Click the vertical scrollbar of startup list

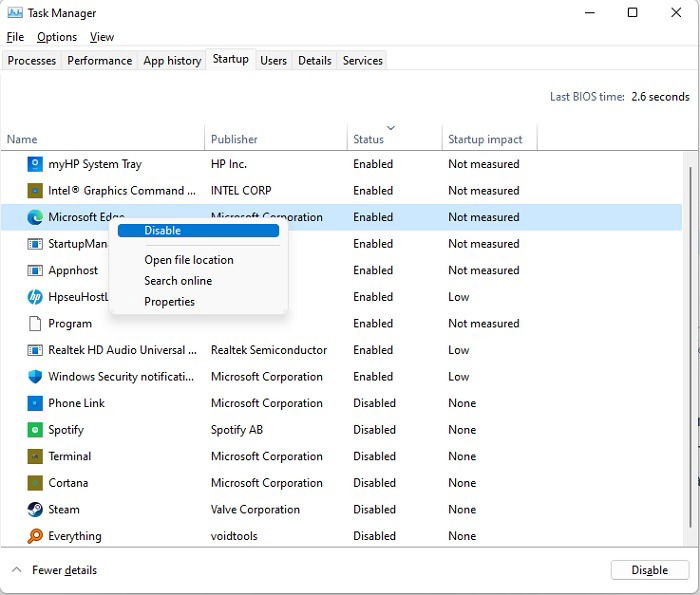(690, 348)
